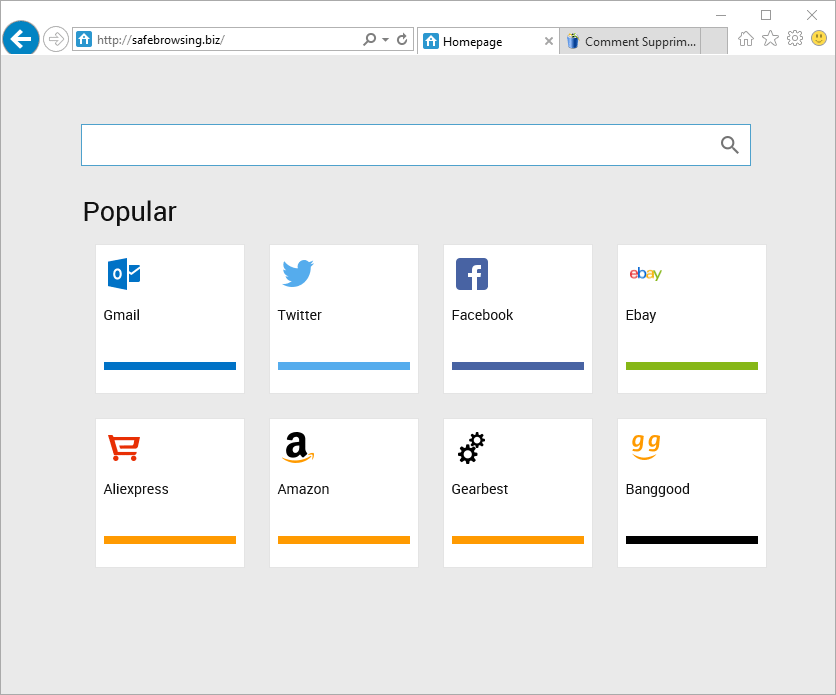Click the Facebook logo icon
The width and height of the screenshot is (836, 695).
click(x=472, y=274)
